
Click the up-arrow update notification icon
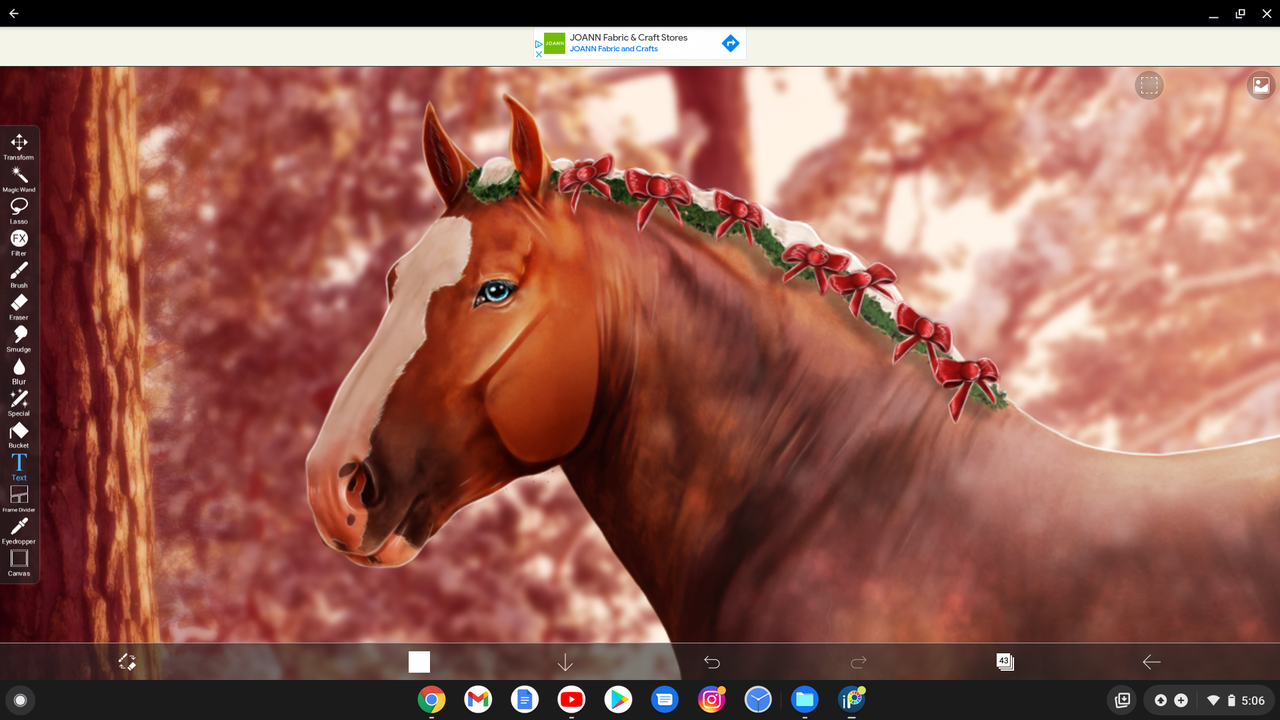pyautogui.click(x=1161, y=700)
